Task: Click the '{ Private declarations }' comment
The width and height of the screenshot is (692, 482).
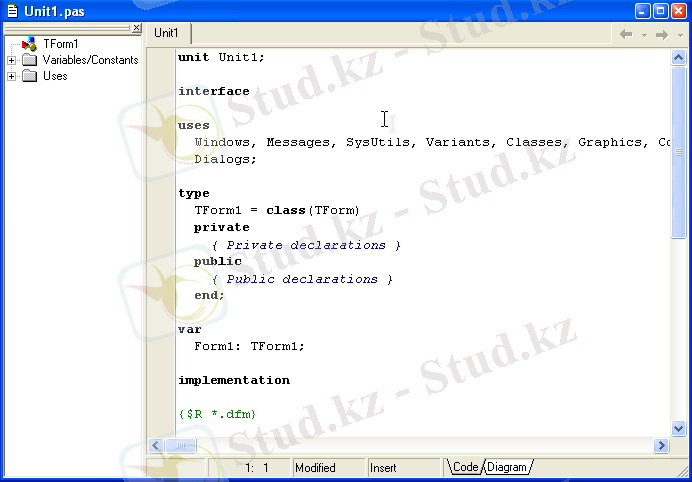Action: point(306,245)
